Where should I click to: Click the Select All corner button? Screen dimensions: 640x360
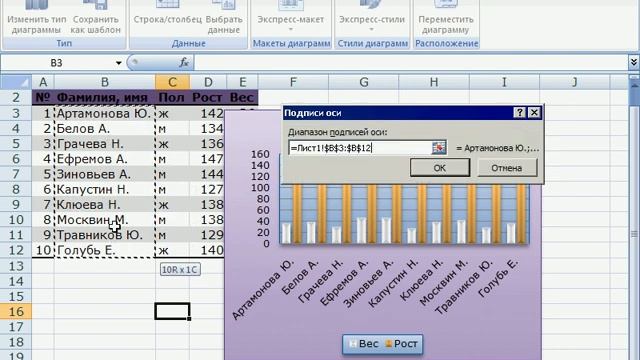point(16,82)
